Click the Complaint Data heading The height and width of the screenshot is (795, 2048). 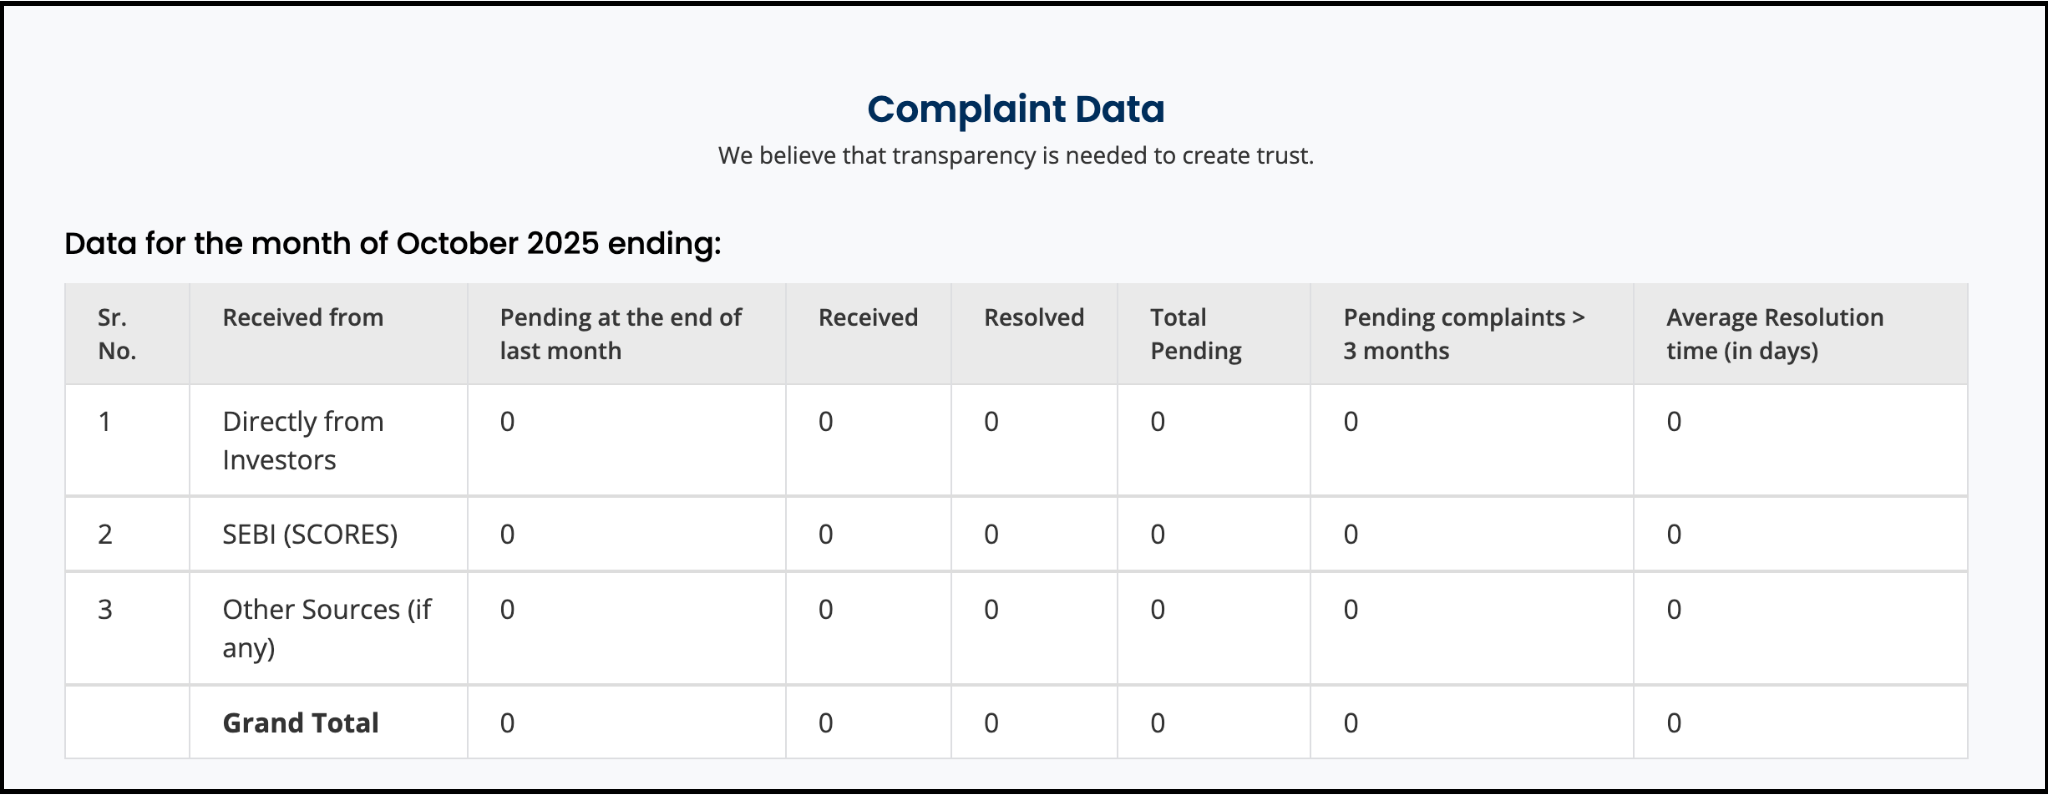(1015, 109)
